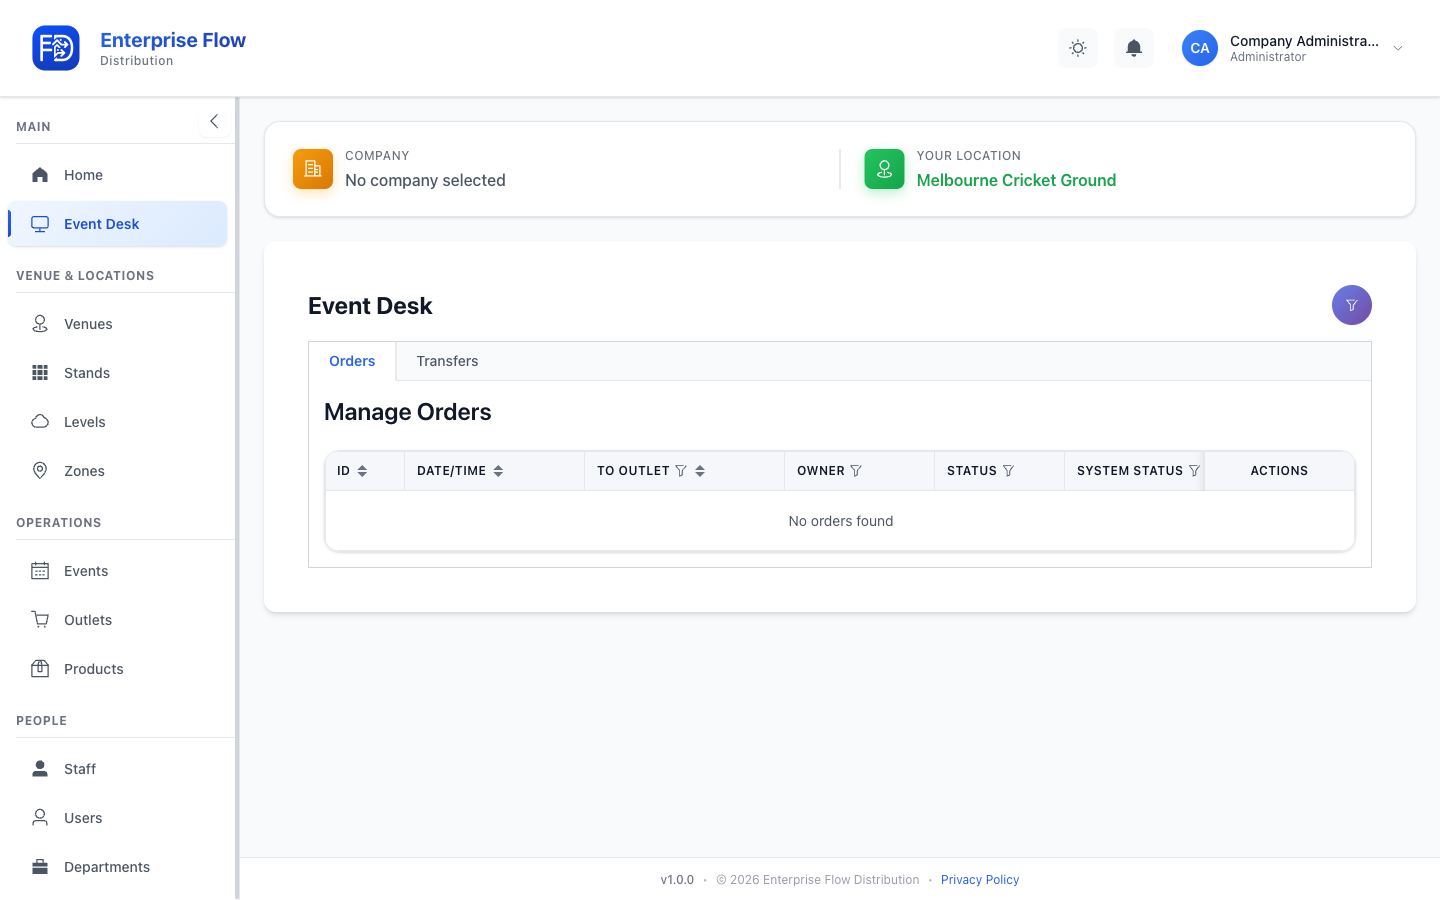Open the notifications bell
The image size is (1440, 900).
[x=1134, y=48]
